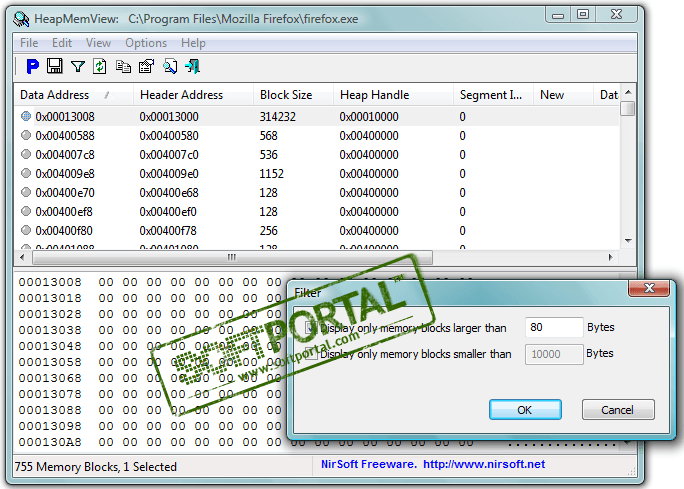This screenshot has width=684, height=489.
Task: Click OK in the Filter dialog
Action: click(x=525, y=410)
